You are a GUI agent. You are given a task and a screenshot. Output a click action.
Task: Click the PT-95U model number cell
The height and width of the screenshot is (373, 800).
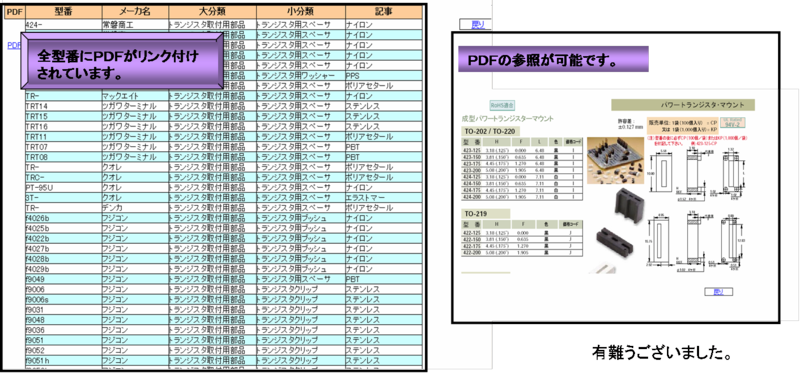(63, 188)
